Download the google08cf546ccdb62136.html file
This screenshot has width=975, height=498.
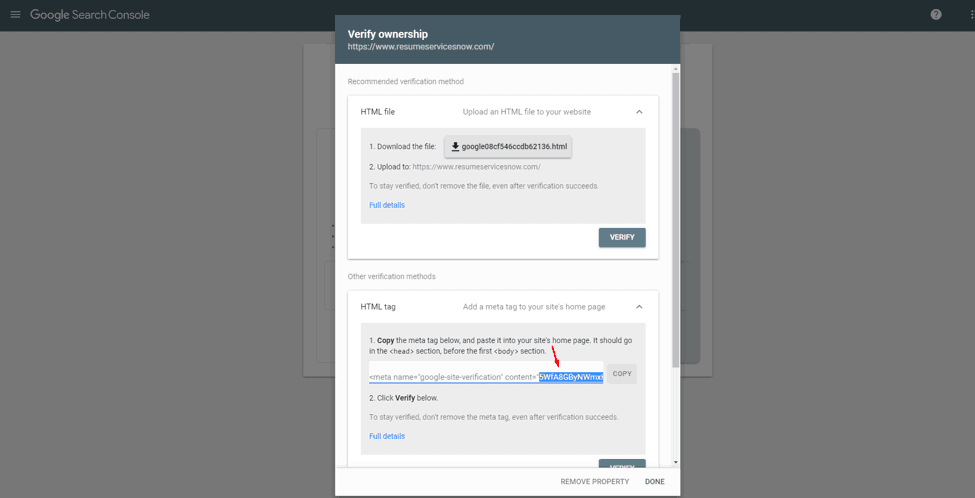(509, 147)
